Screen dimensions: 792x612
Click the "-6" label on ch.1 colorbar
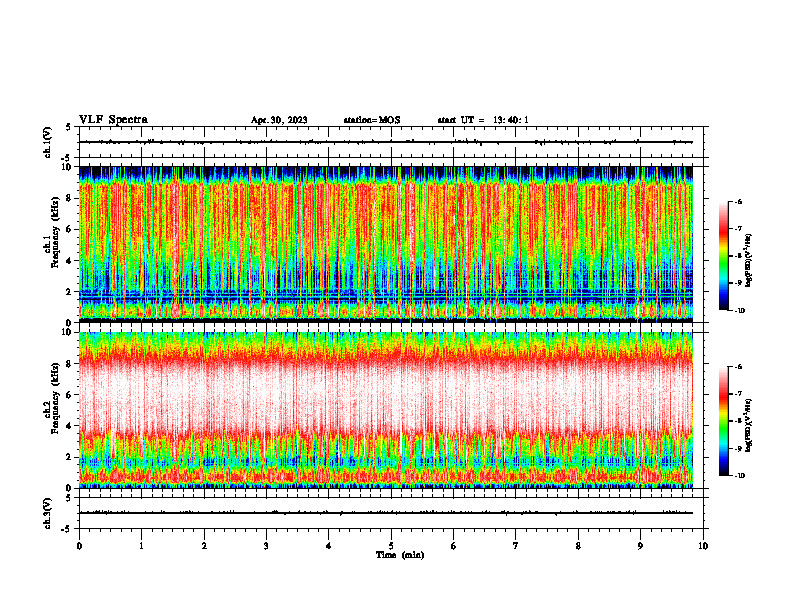[738, 201]
